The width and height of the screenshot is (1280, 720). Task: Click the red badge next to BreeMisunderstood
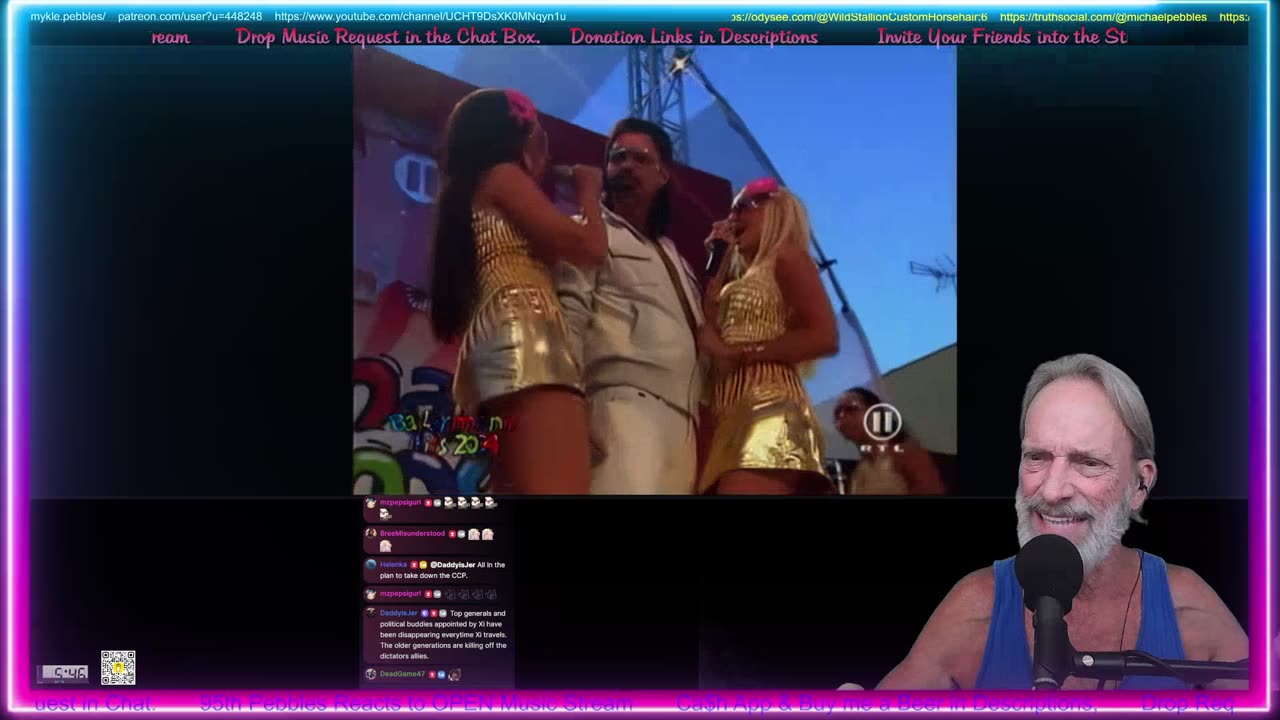pos(452,534)
